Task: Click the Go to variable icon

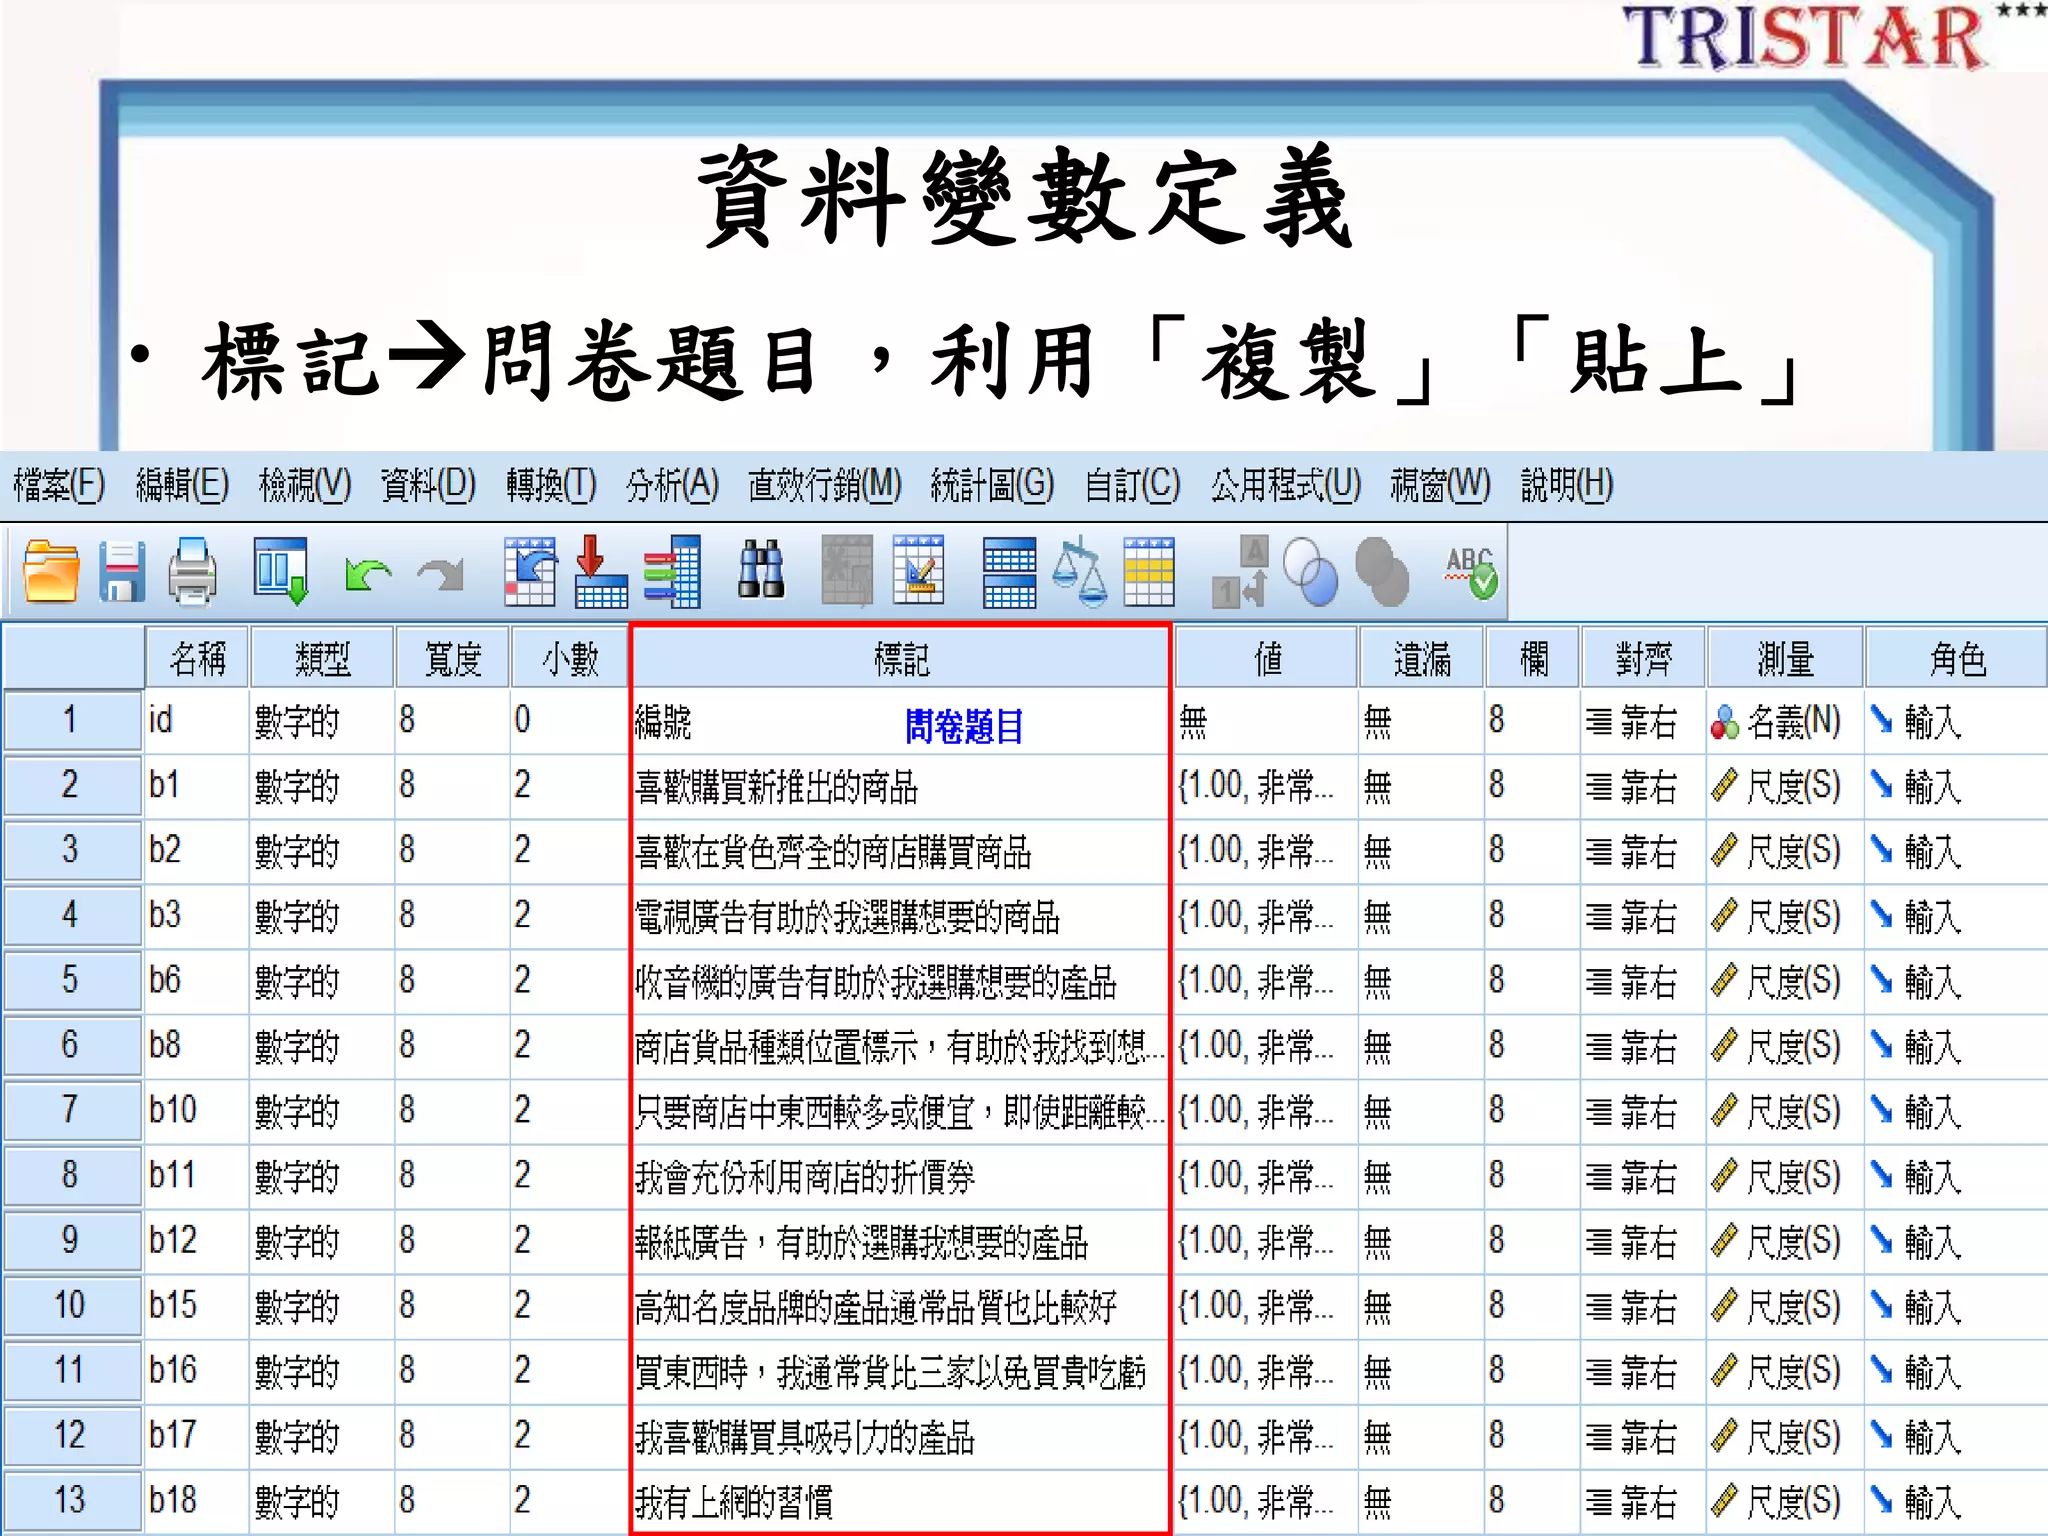Action: pos(601,572)
